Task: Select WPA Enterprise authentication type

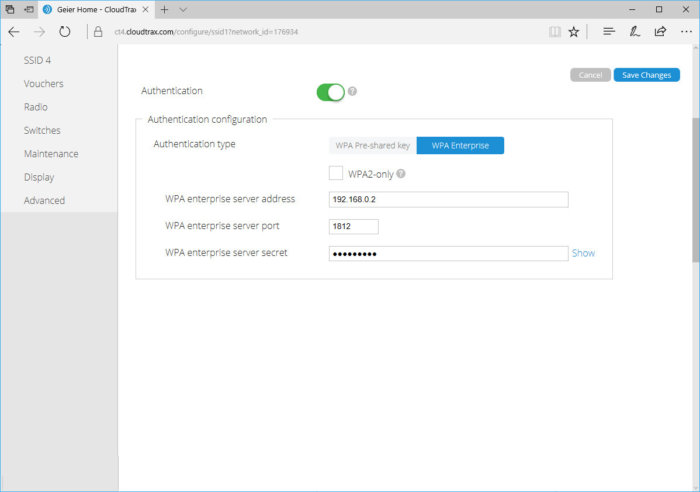Action: click(x=460, y=146)
